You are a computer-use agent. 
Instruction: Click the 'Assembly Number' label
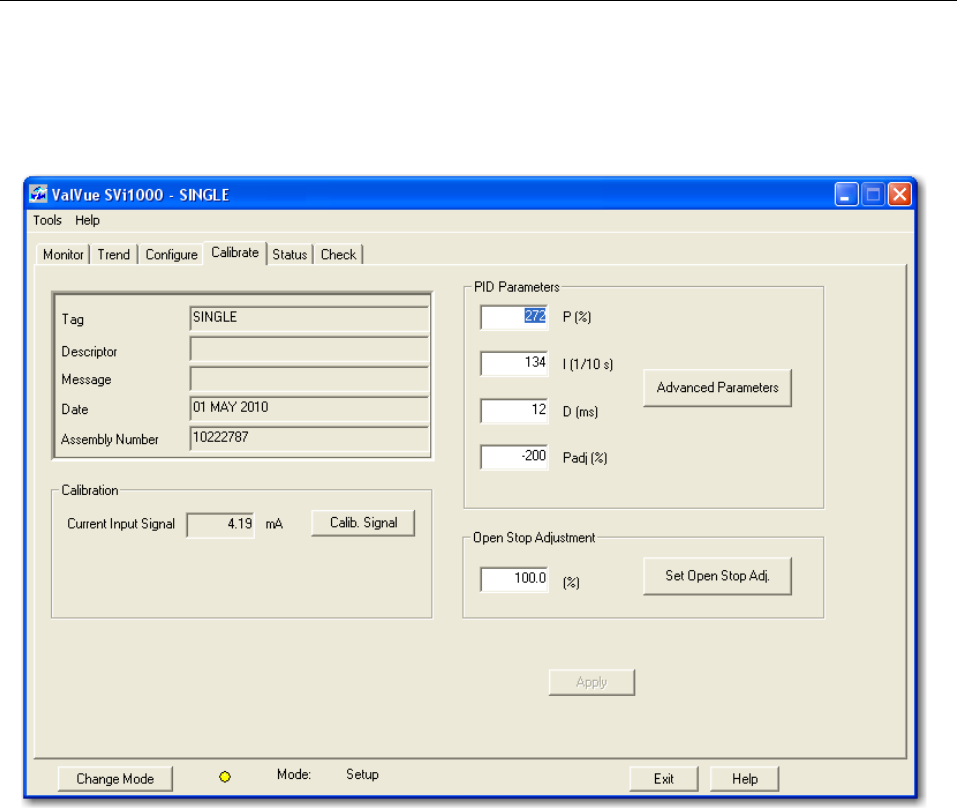click(110, 439)
